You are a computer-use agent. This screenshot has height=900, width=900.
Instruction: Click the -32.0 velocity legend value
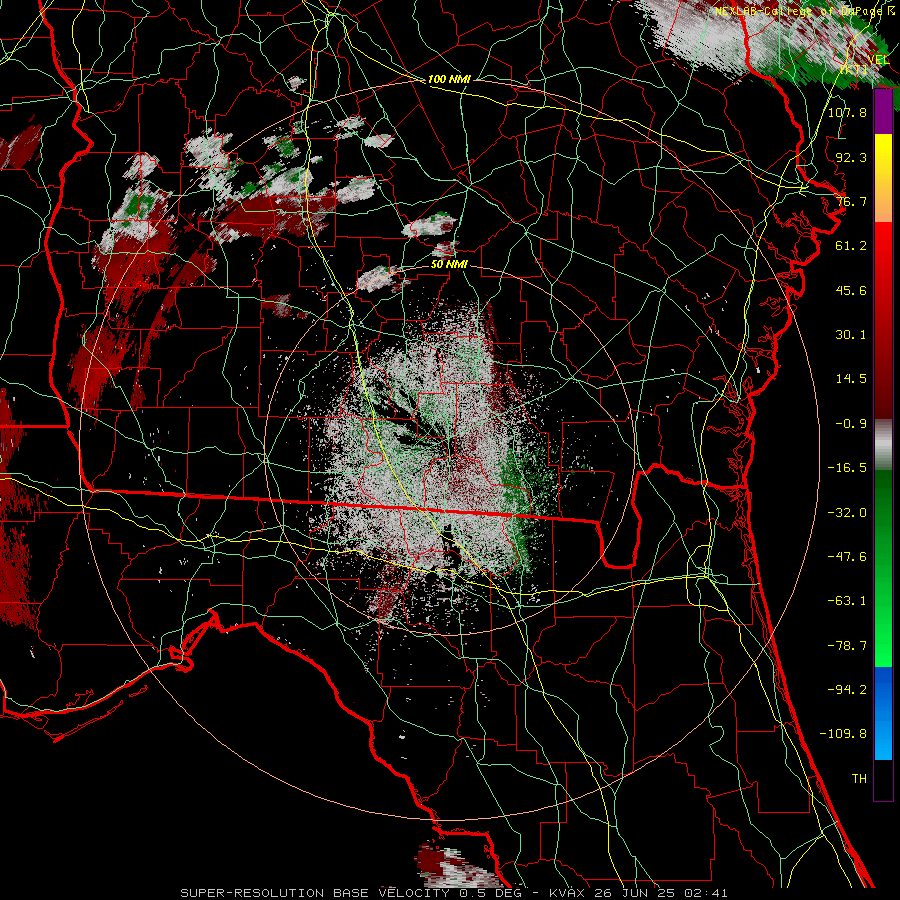(x=848, y=513)
